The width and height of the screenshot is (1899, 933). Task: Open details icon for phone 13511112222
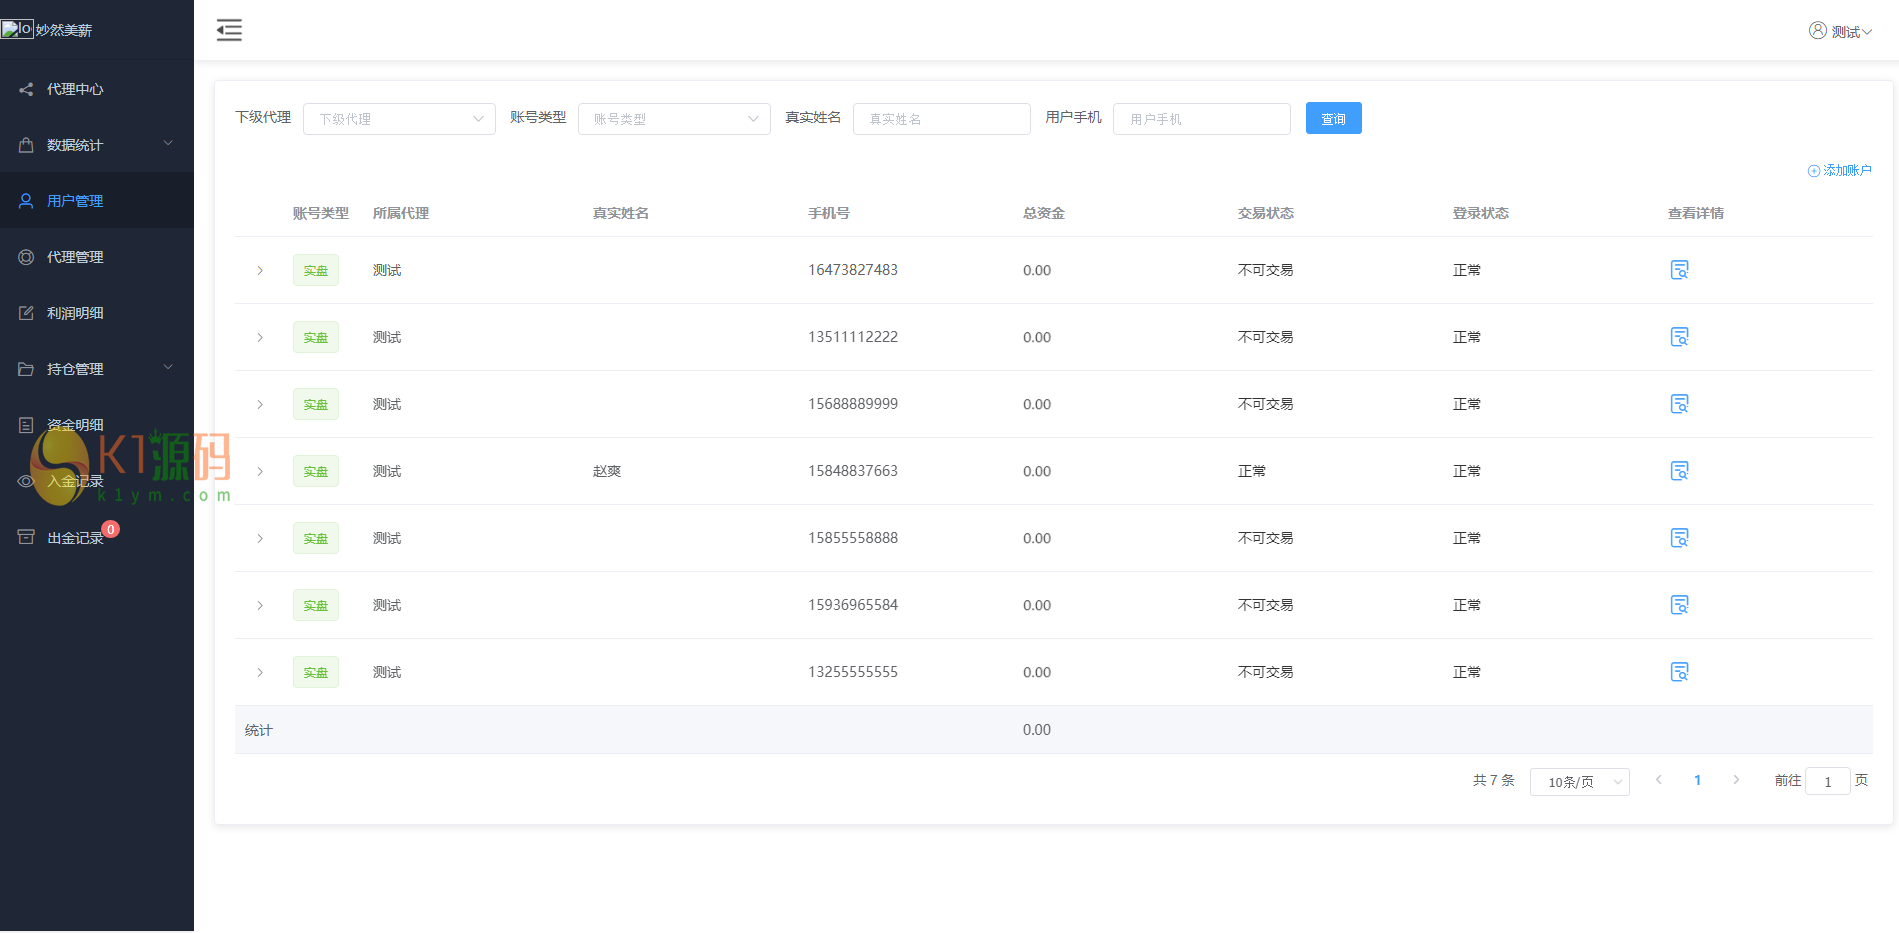coord(1679,337)
